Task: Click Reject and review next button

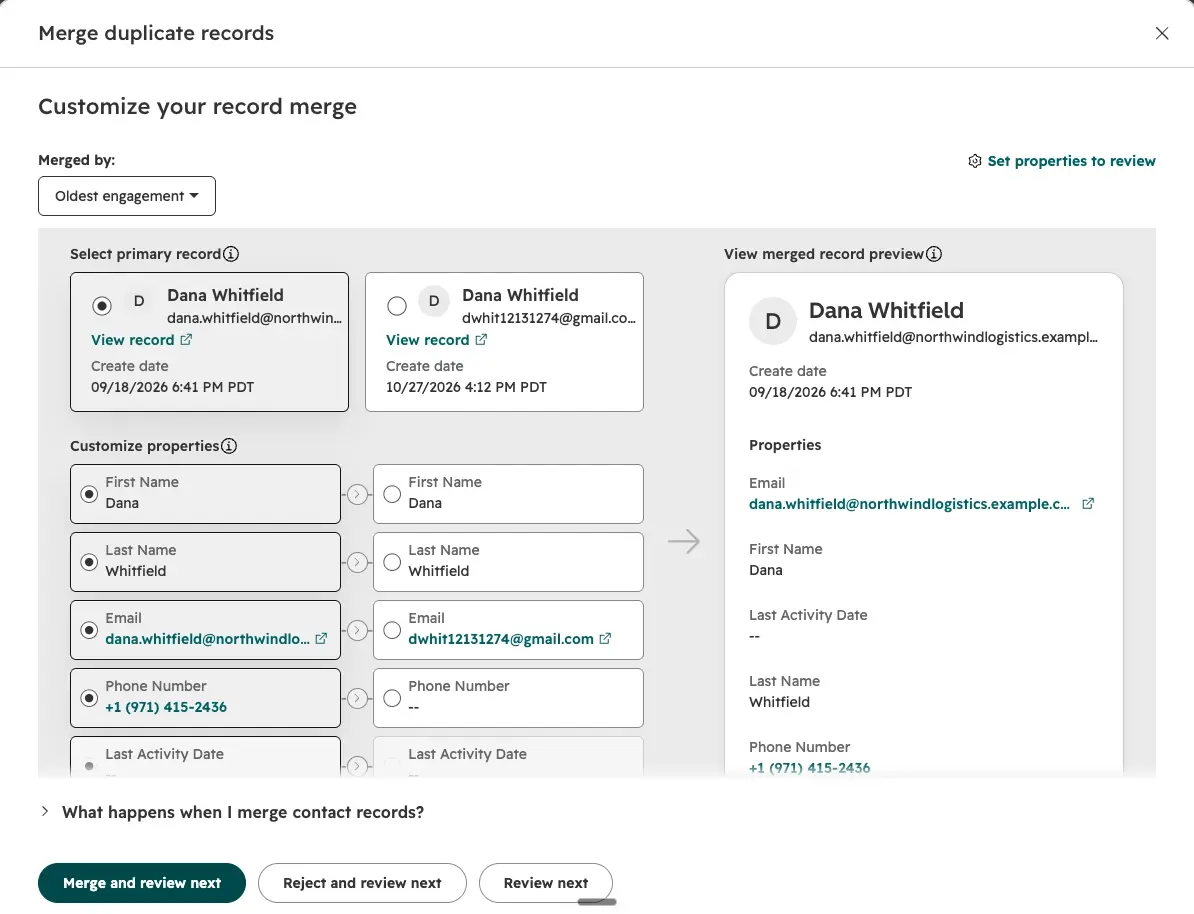Action: (362, 883)
